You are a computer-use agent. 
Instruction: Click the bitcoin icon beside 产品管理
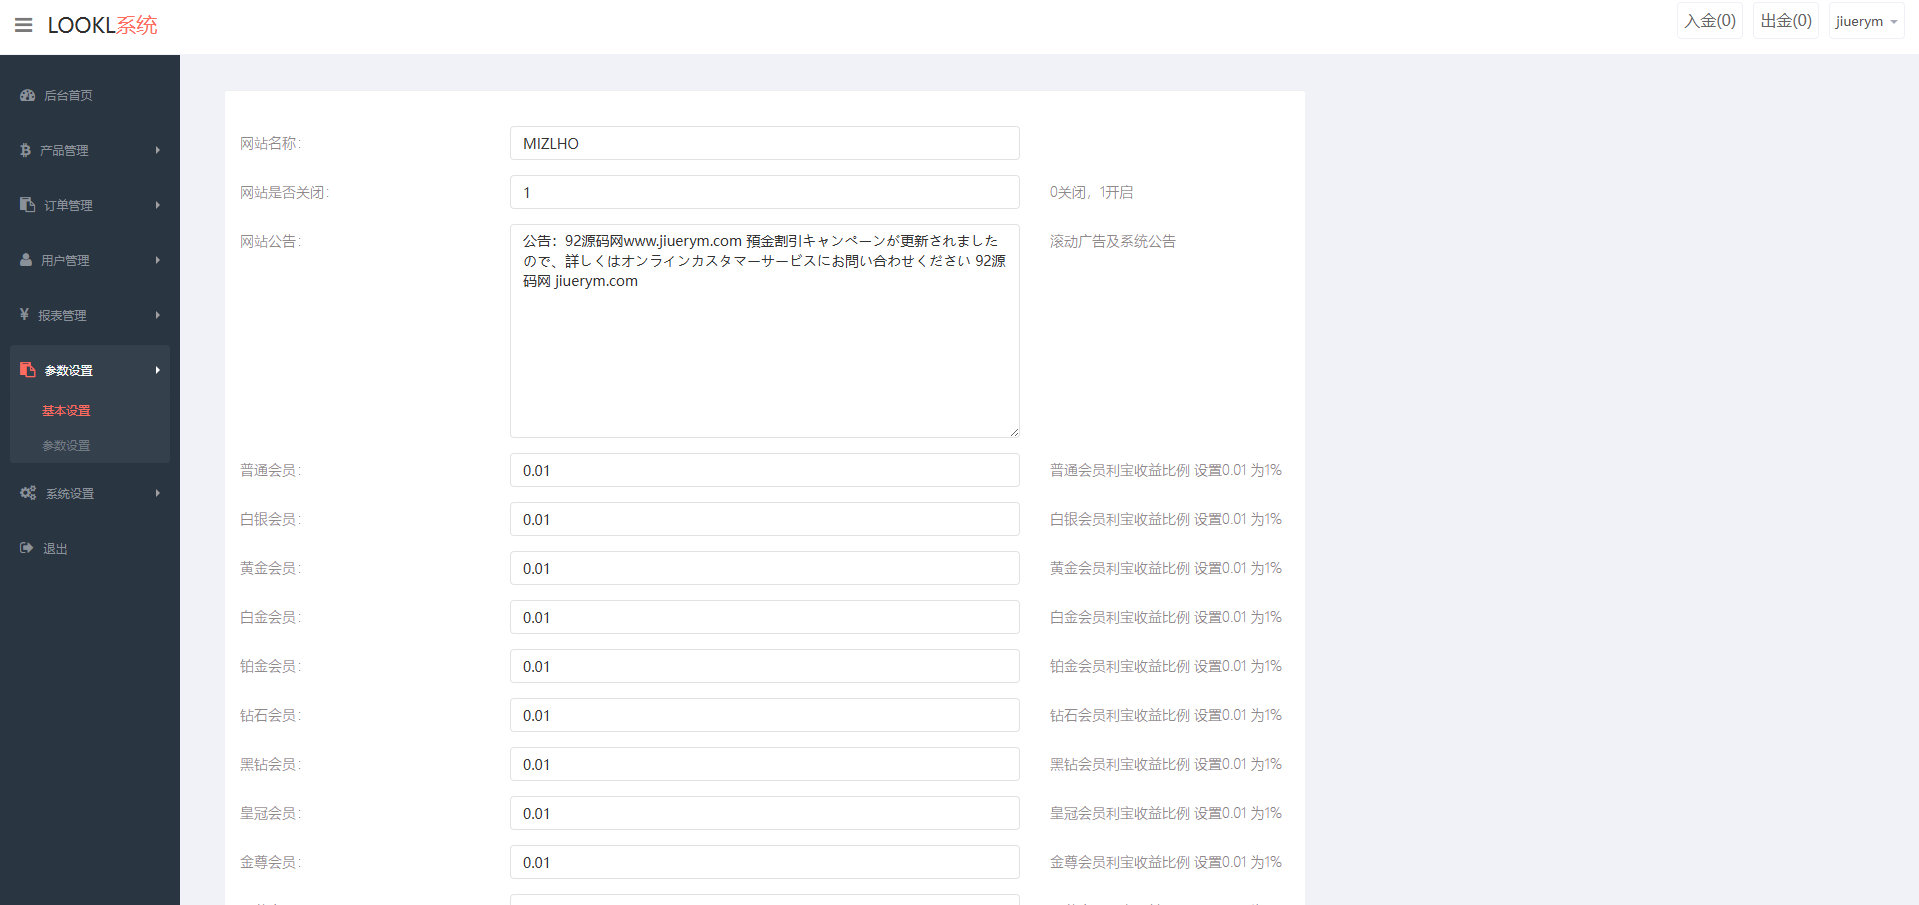pyautogui.click(x=25, y=150)
